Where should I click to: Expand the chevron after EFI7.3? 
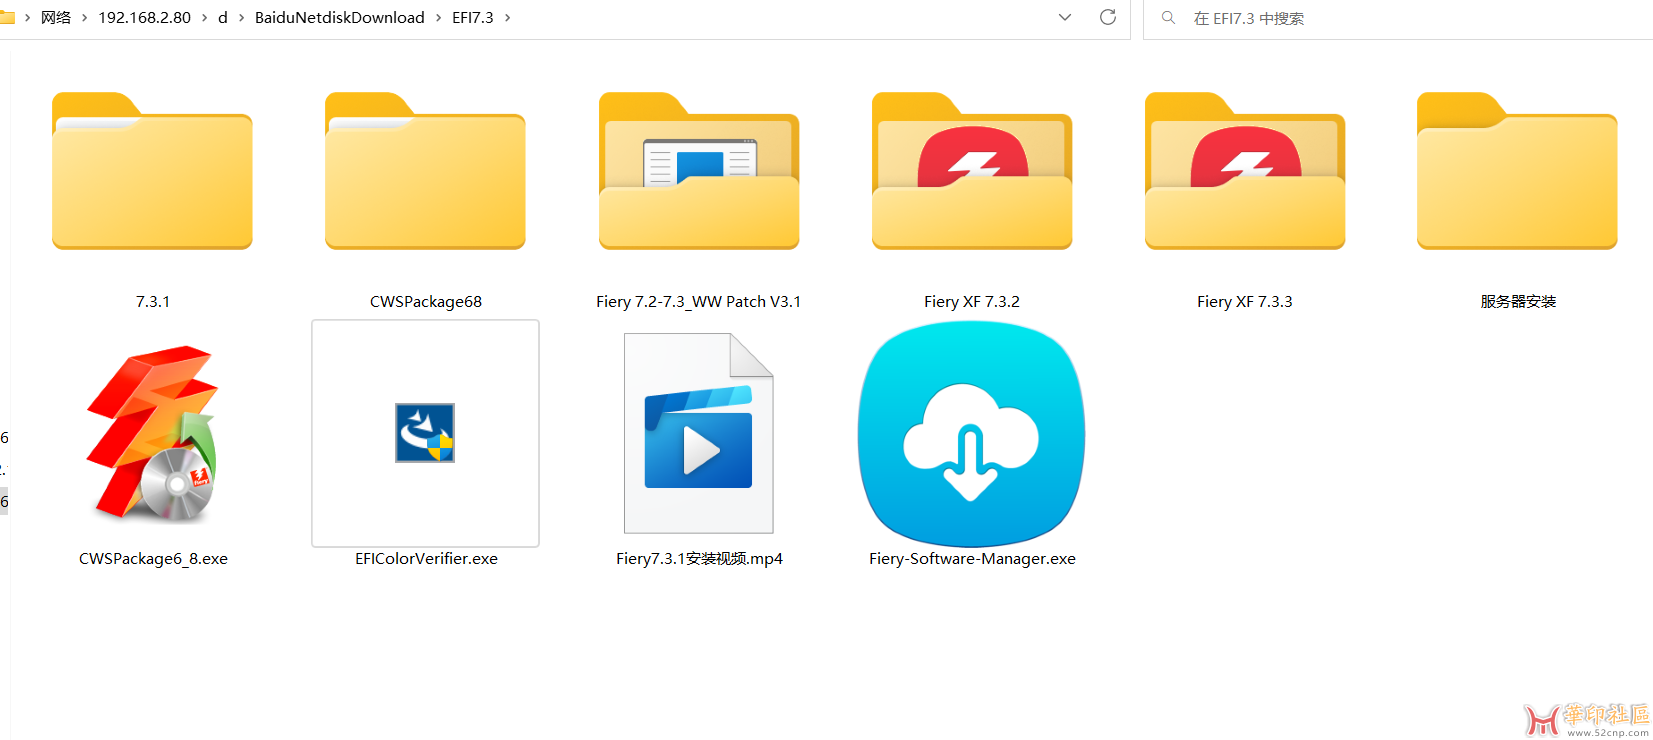pyautogui.click(x=508, y=18)
